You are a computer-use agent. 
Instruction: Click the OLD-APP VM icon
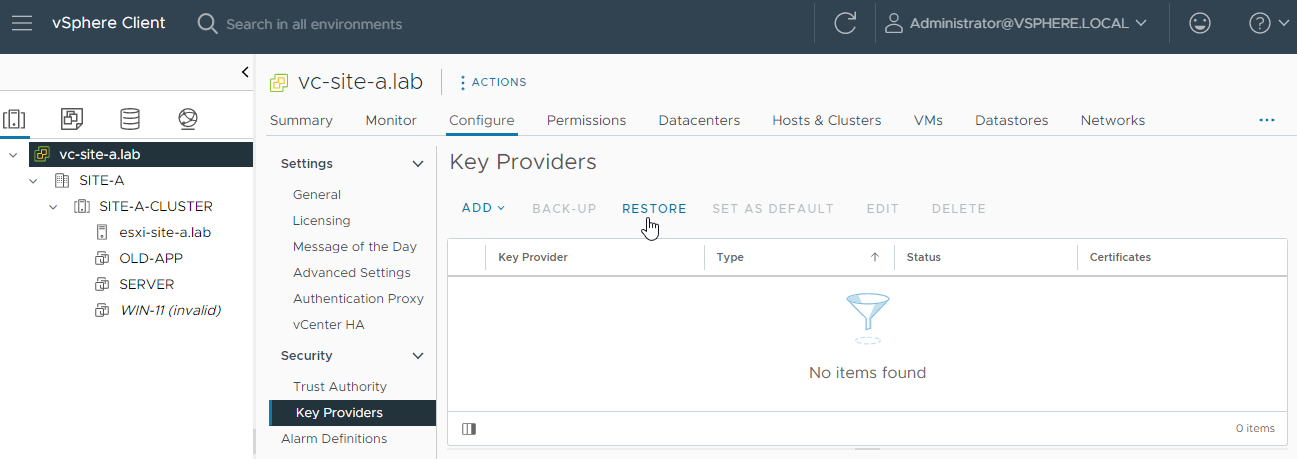point(101,258)
